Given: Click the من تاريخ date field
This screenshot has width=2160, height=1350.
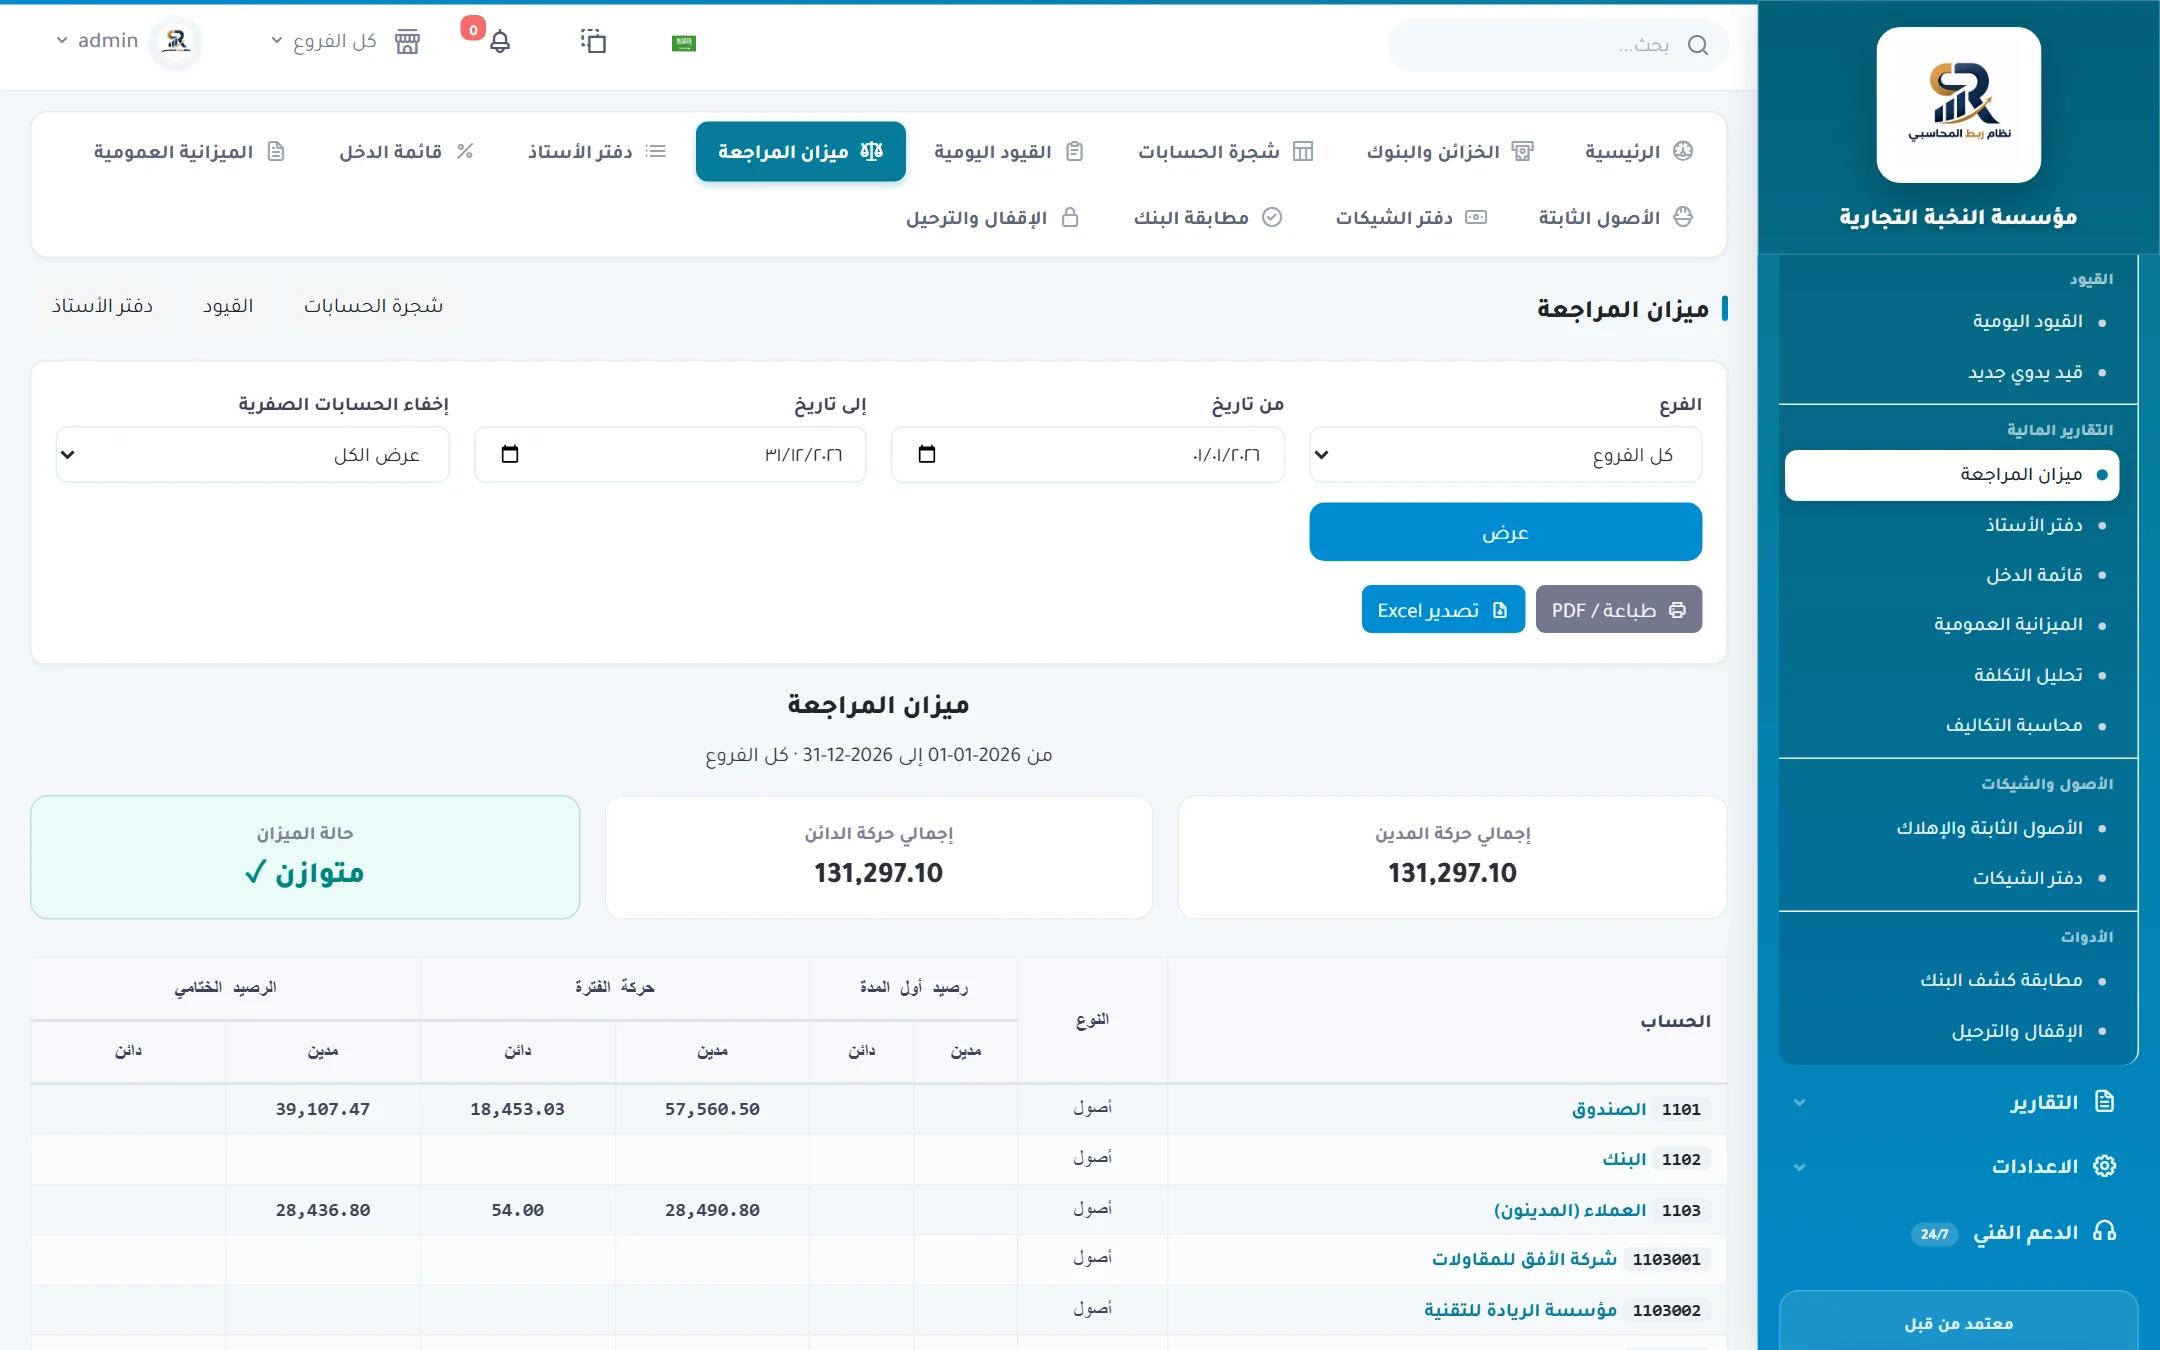Looking at the screenshot, I should 1087,455.
